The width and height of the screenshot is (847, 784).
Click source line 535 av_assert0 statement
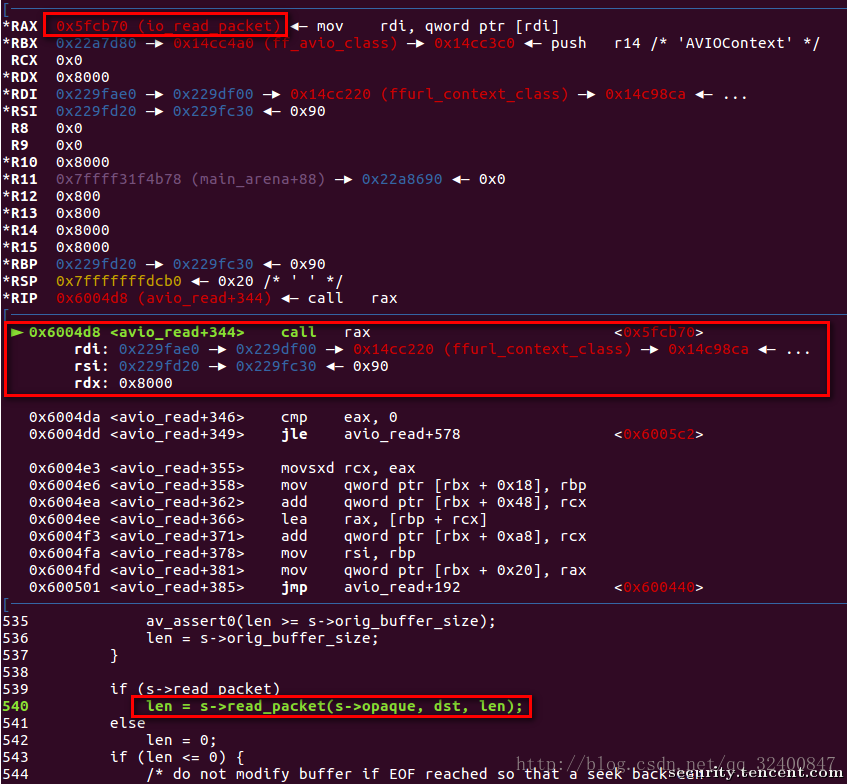click(x=321, y=621)
